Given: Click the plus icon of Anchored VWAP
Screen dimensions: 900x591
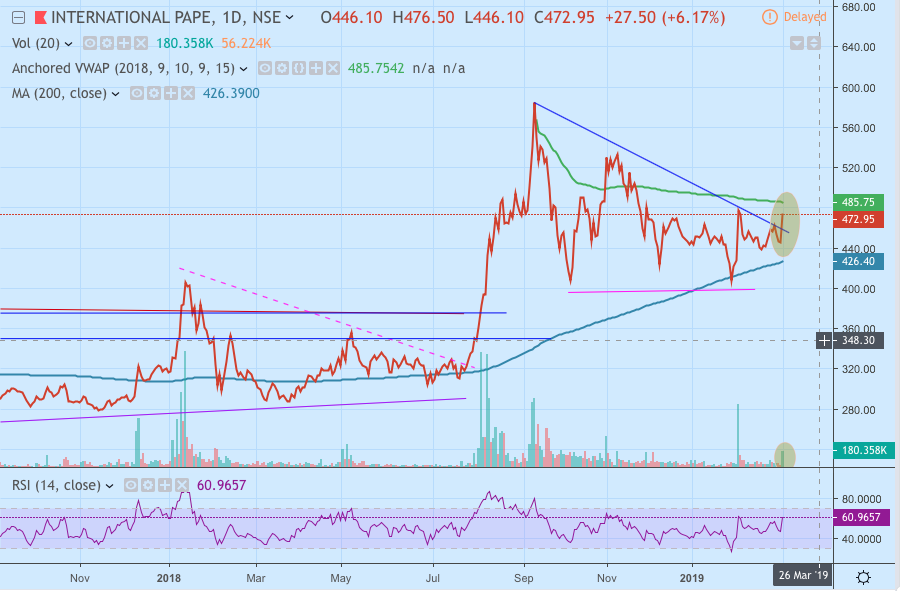Looking at the screenshot, I should (x=316, y=68).
